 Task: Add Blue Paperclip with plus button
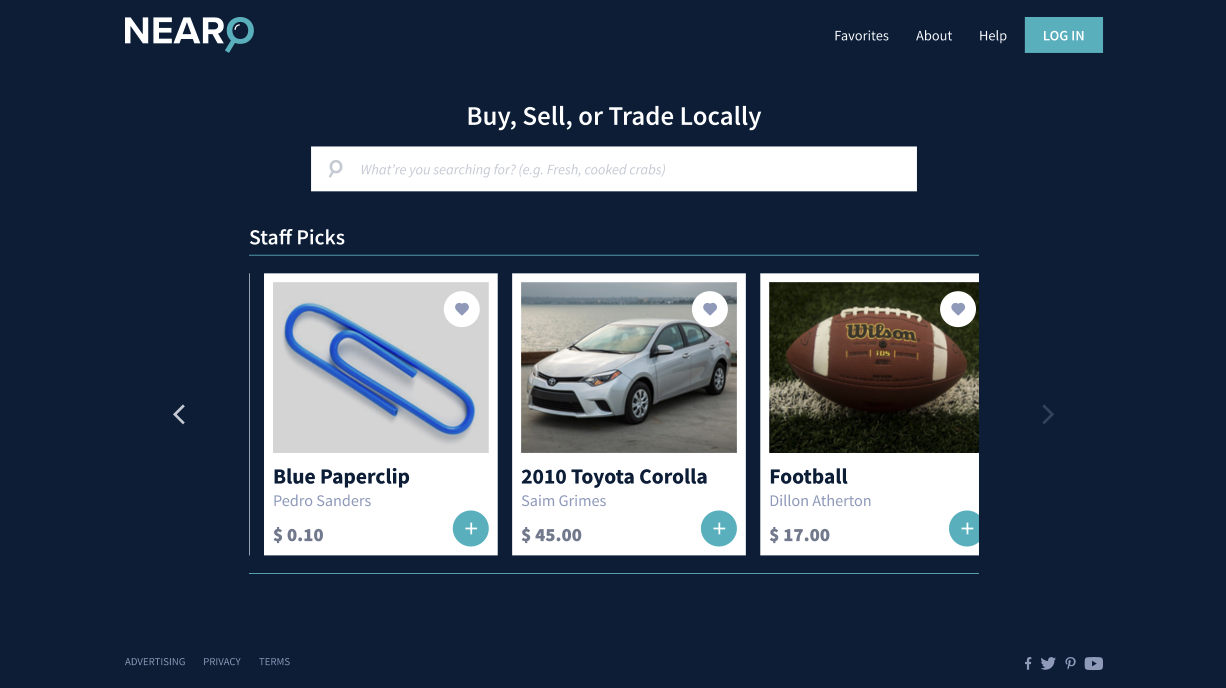coord(470,528)
